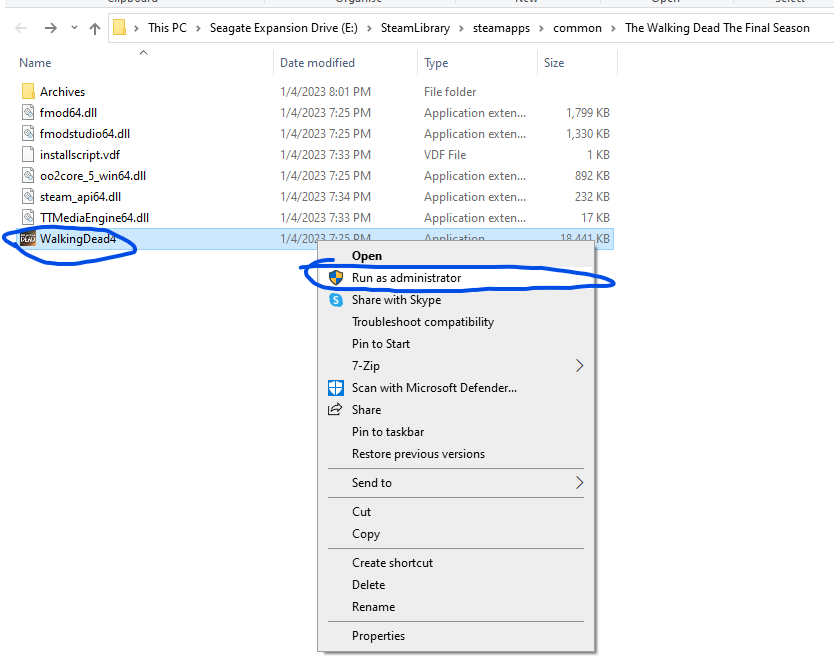This screenshot has height=668, width=834.
Task: Click the fmodstudio64.dll file icon
Action: (28, 133)
